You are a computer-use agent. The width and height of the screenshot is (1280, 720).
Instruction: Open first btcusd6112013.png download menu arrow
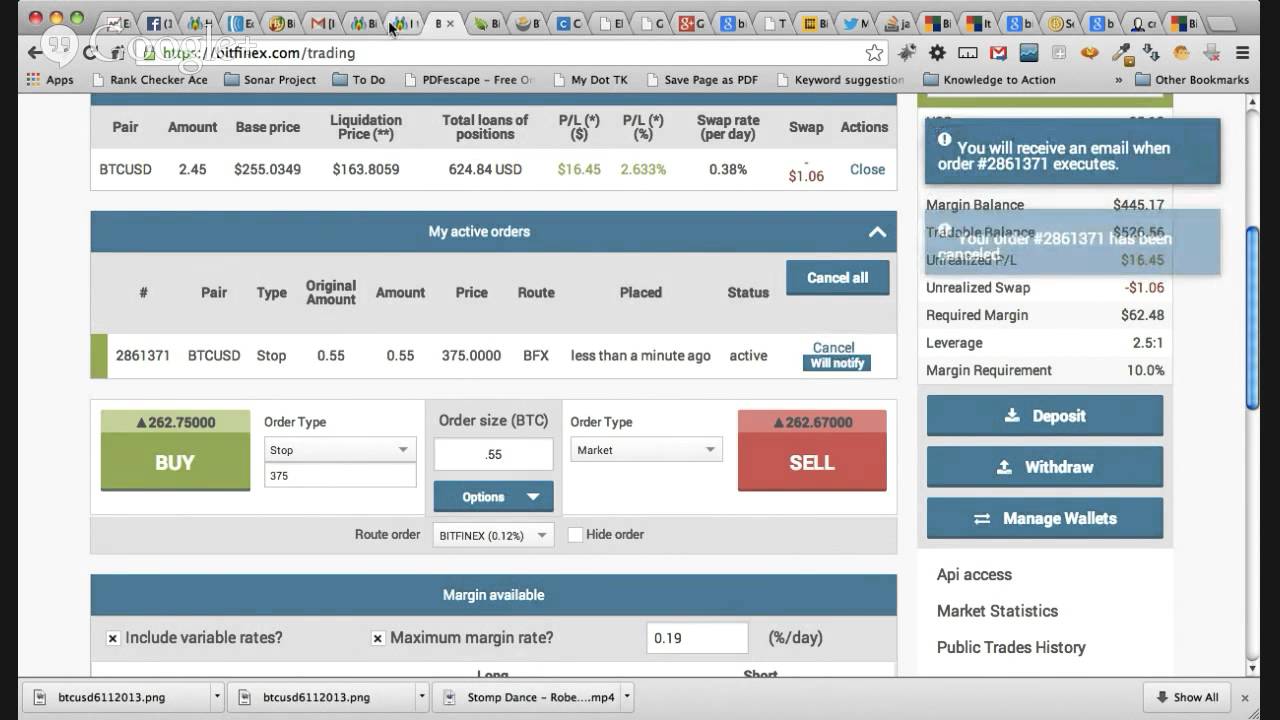pos(217,697)
